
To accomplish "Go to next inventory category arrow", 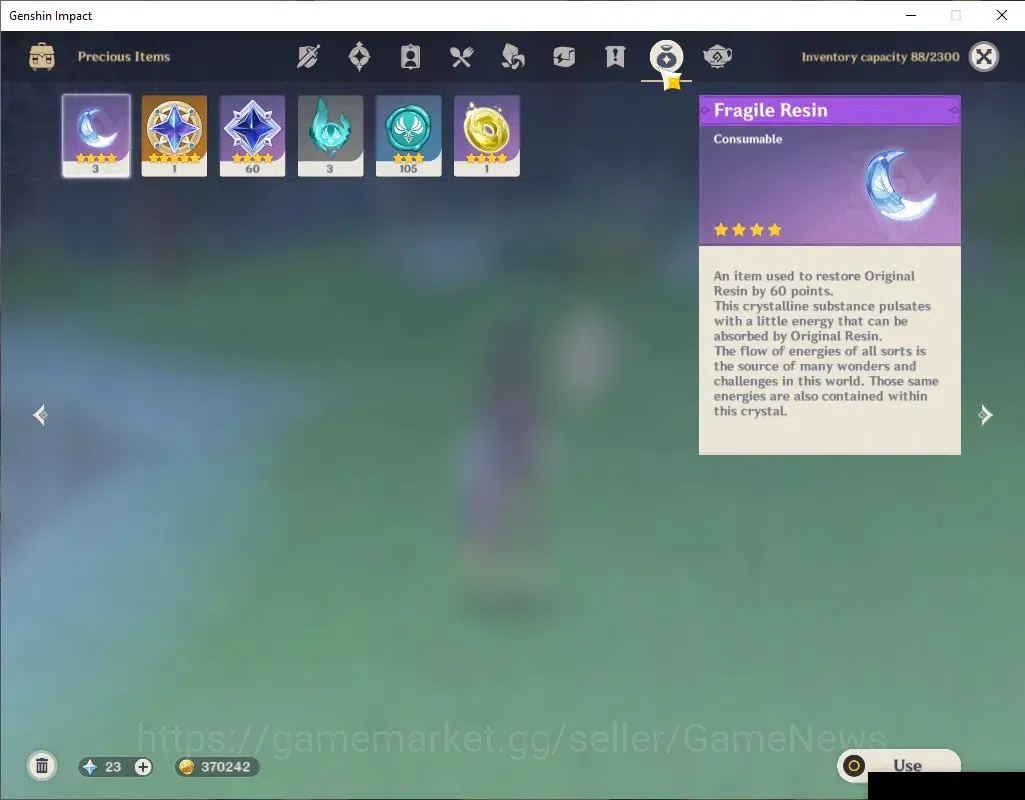I will [985, 415].
